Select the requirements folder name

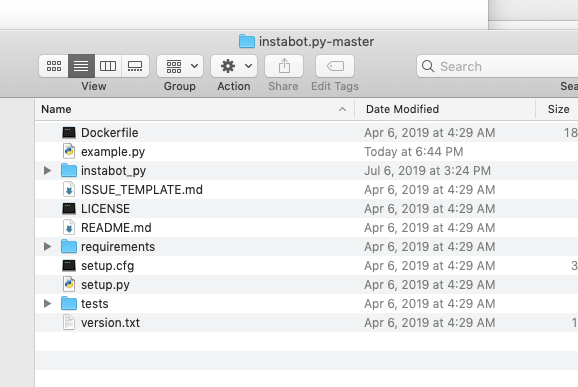pos(118,247)
